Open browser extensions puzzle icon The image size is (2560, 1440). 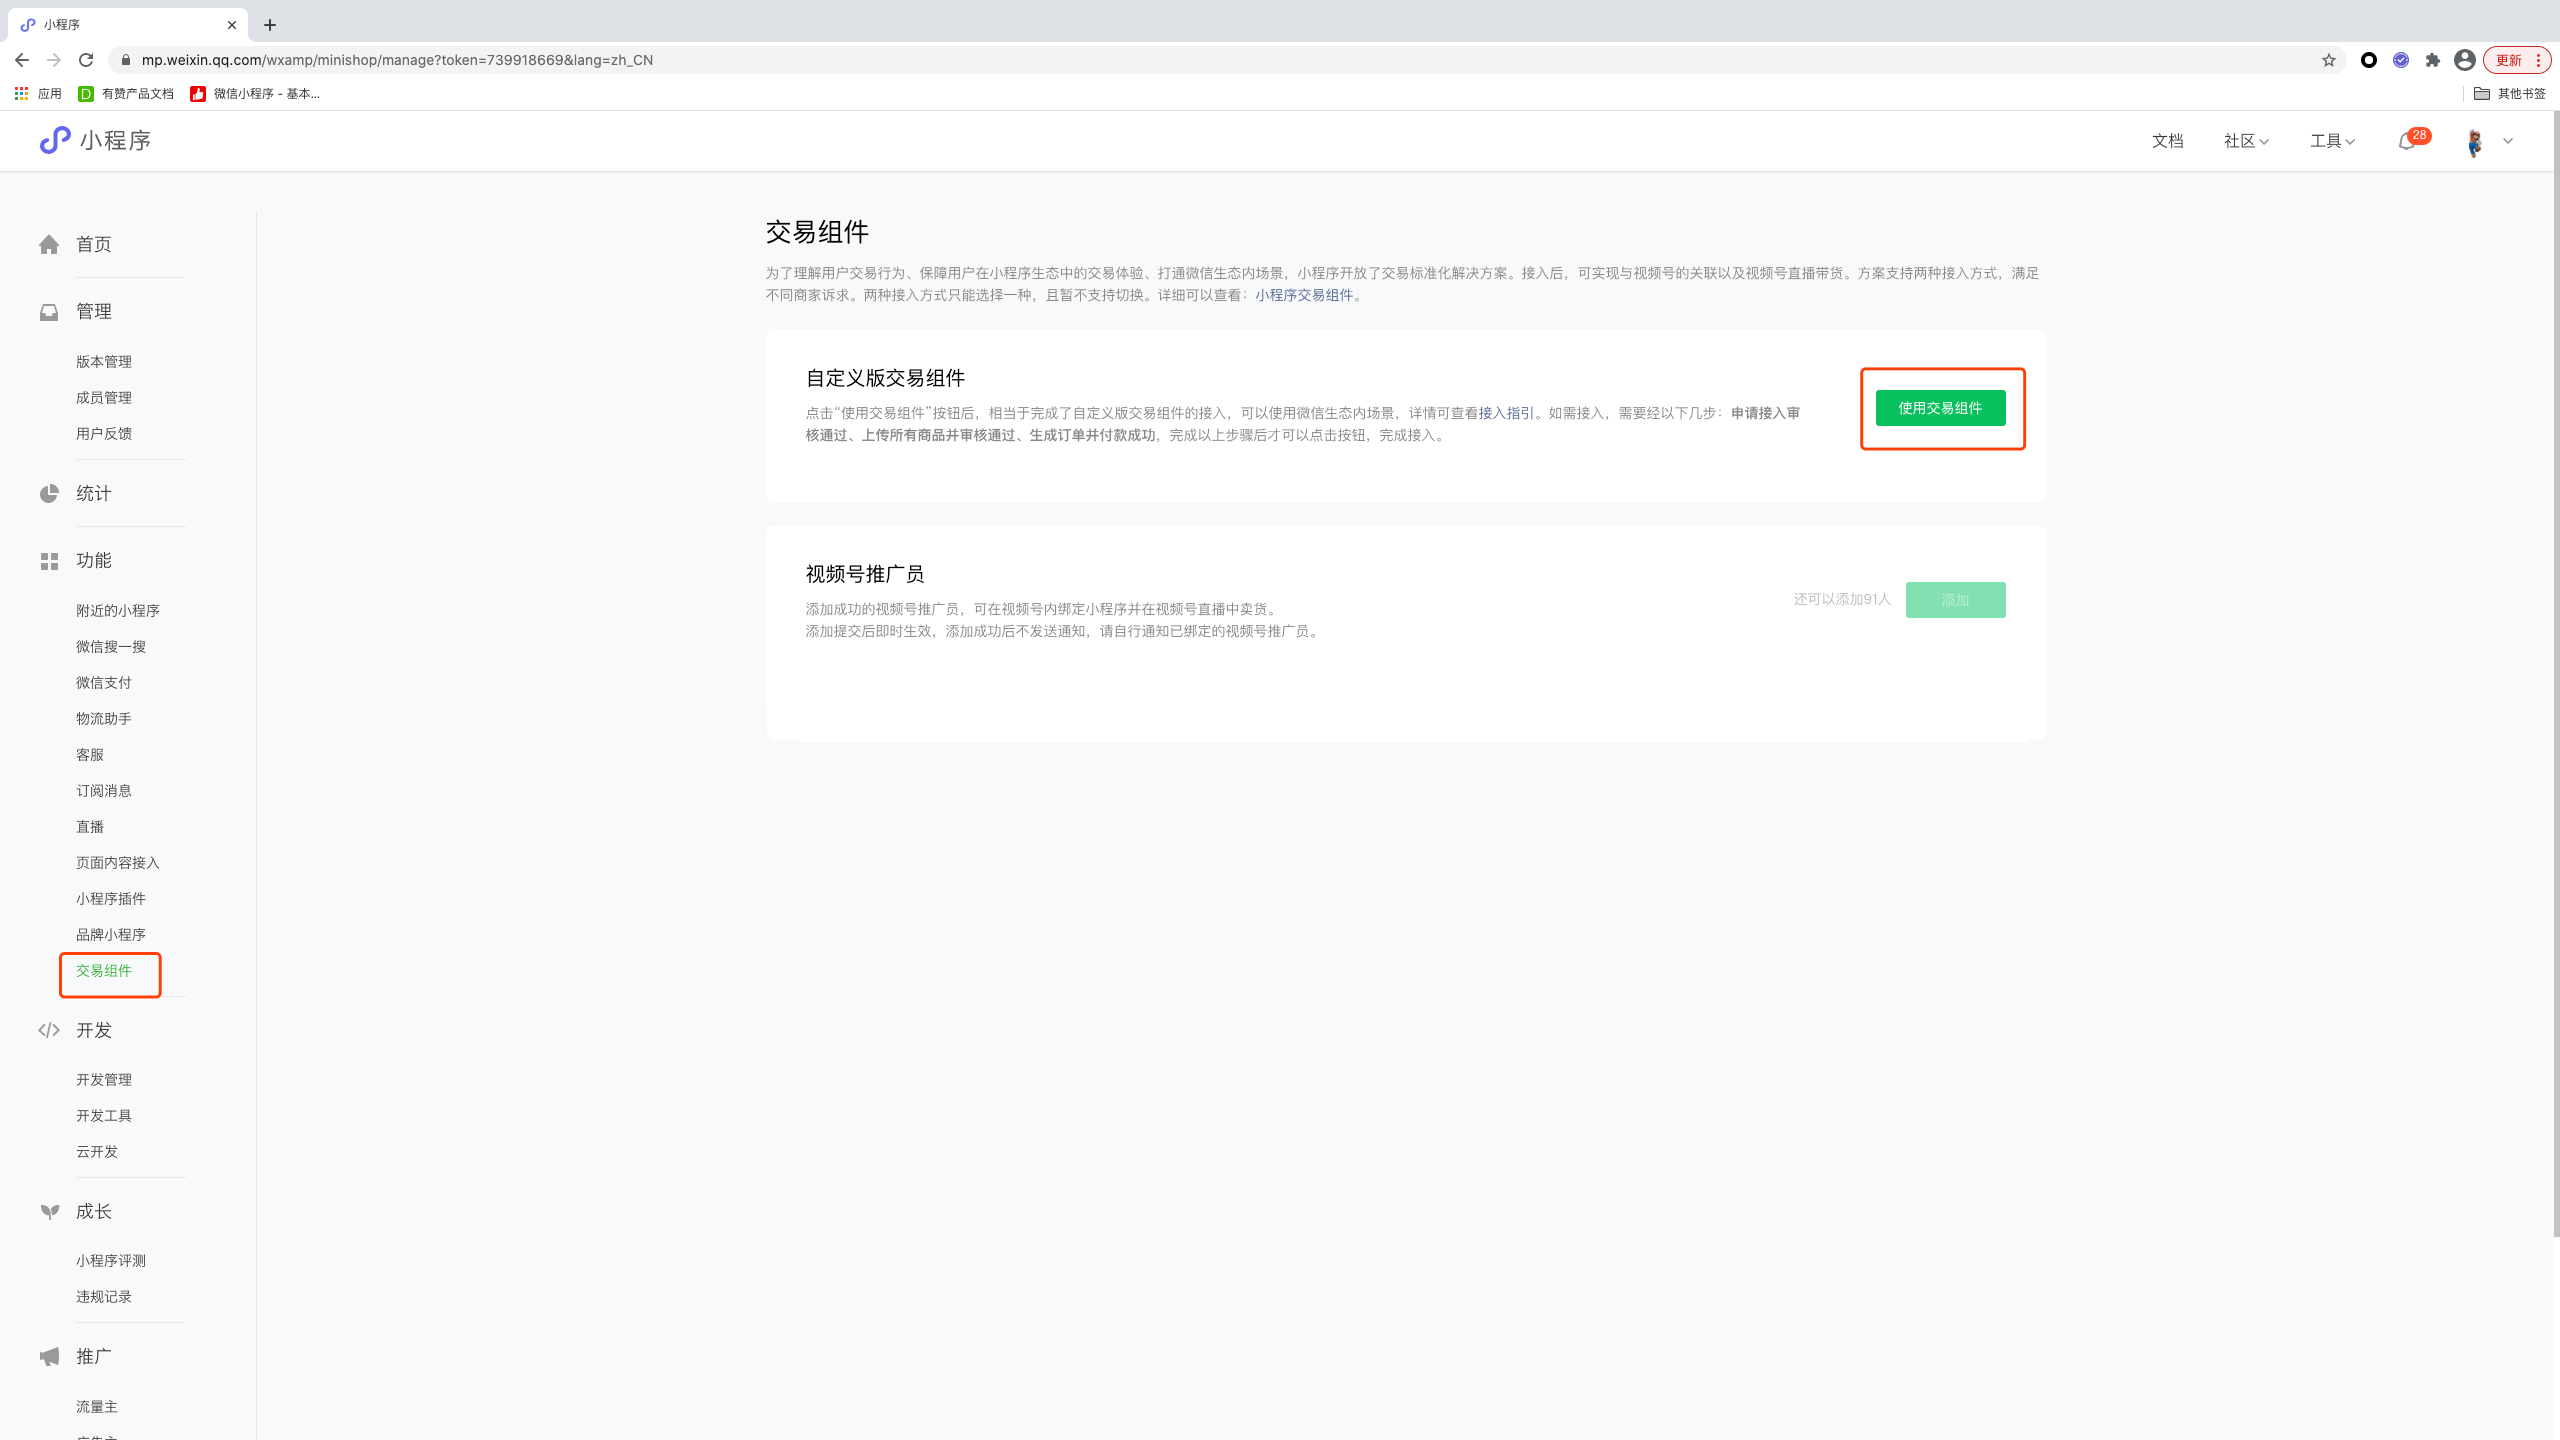coord(2433,60)
